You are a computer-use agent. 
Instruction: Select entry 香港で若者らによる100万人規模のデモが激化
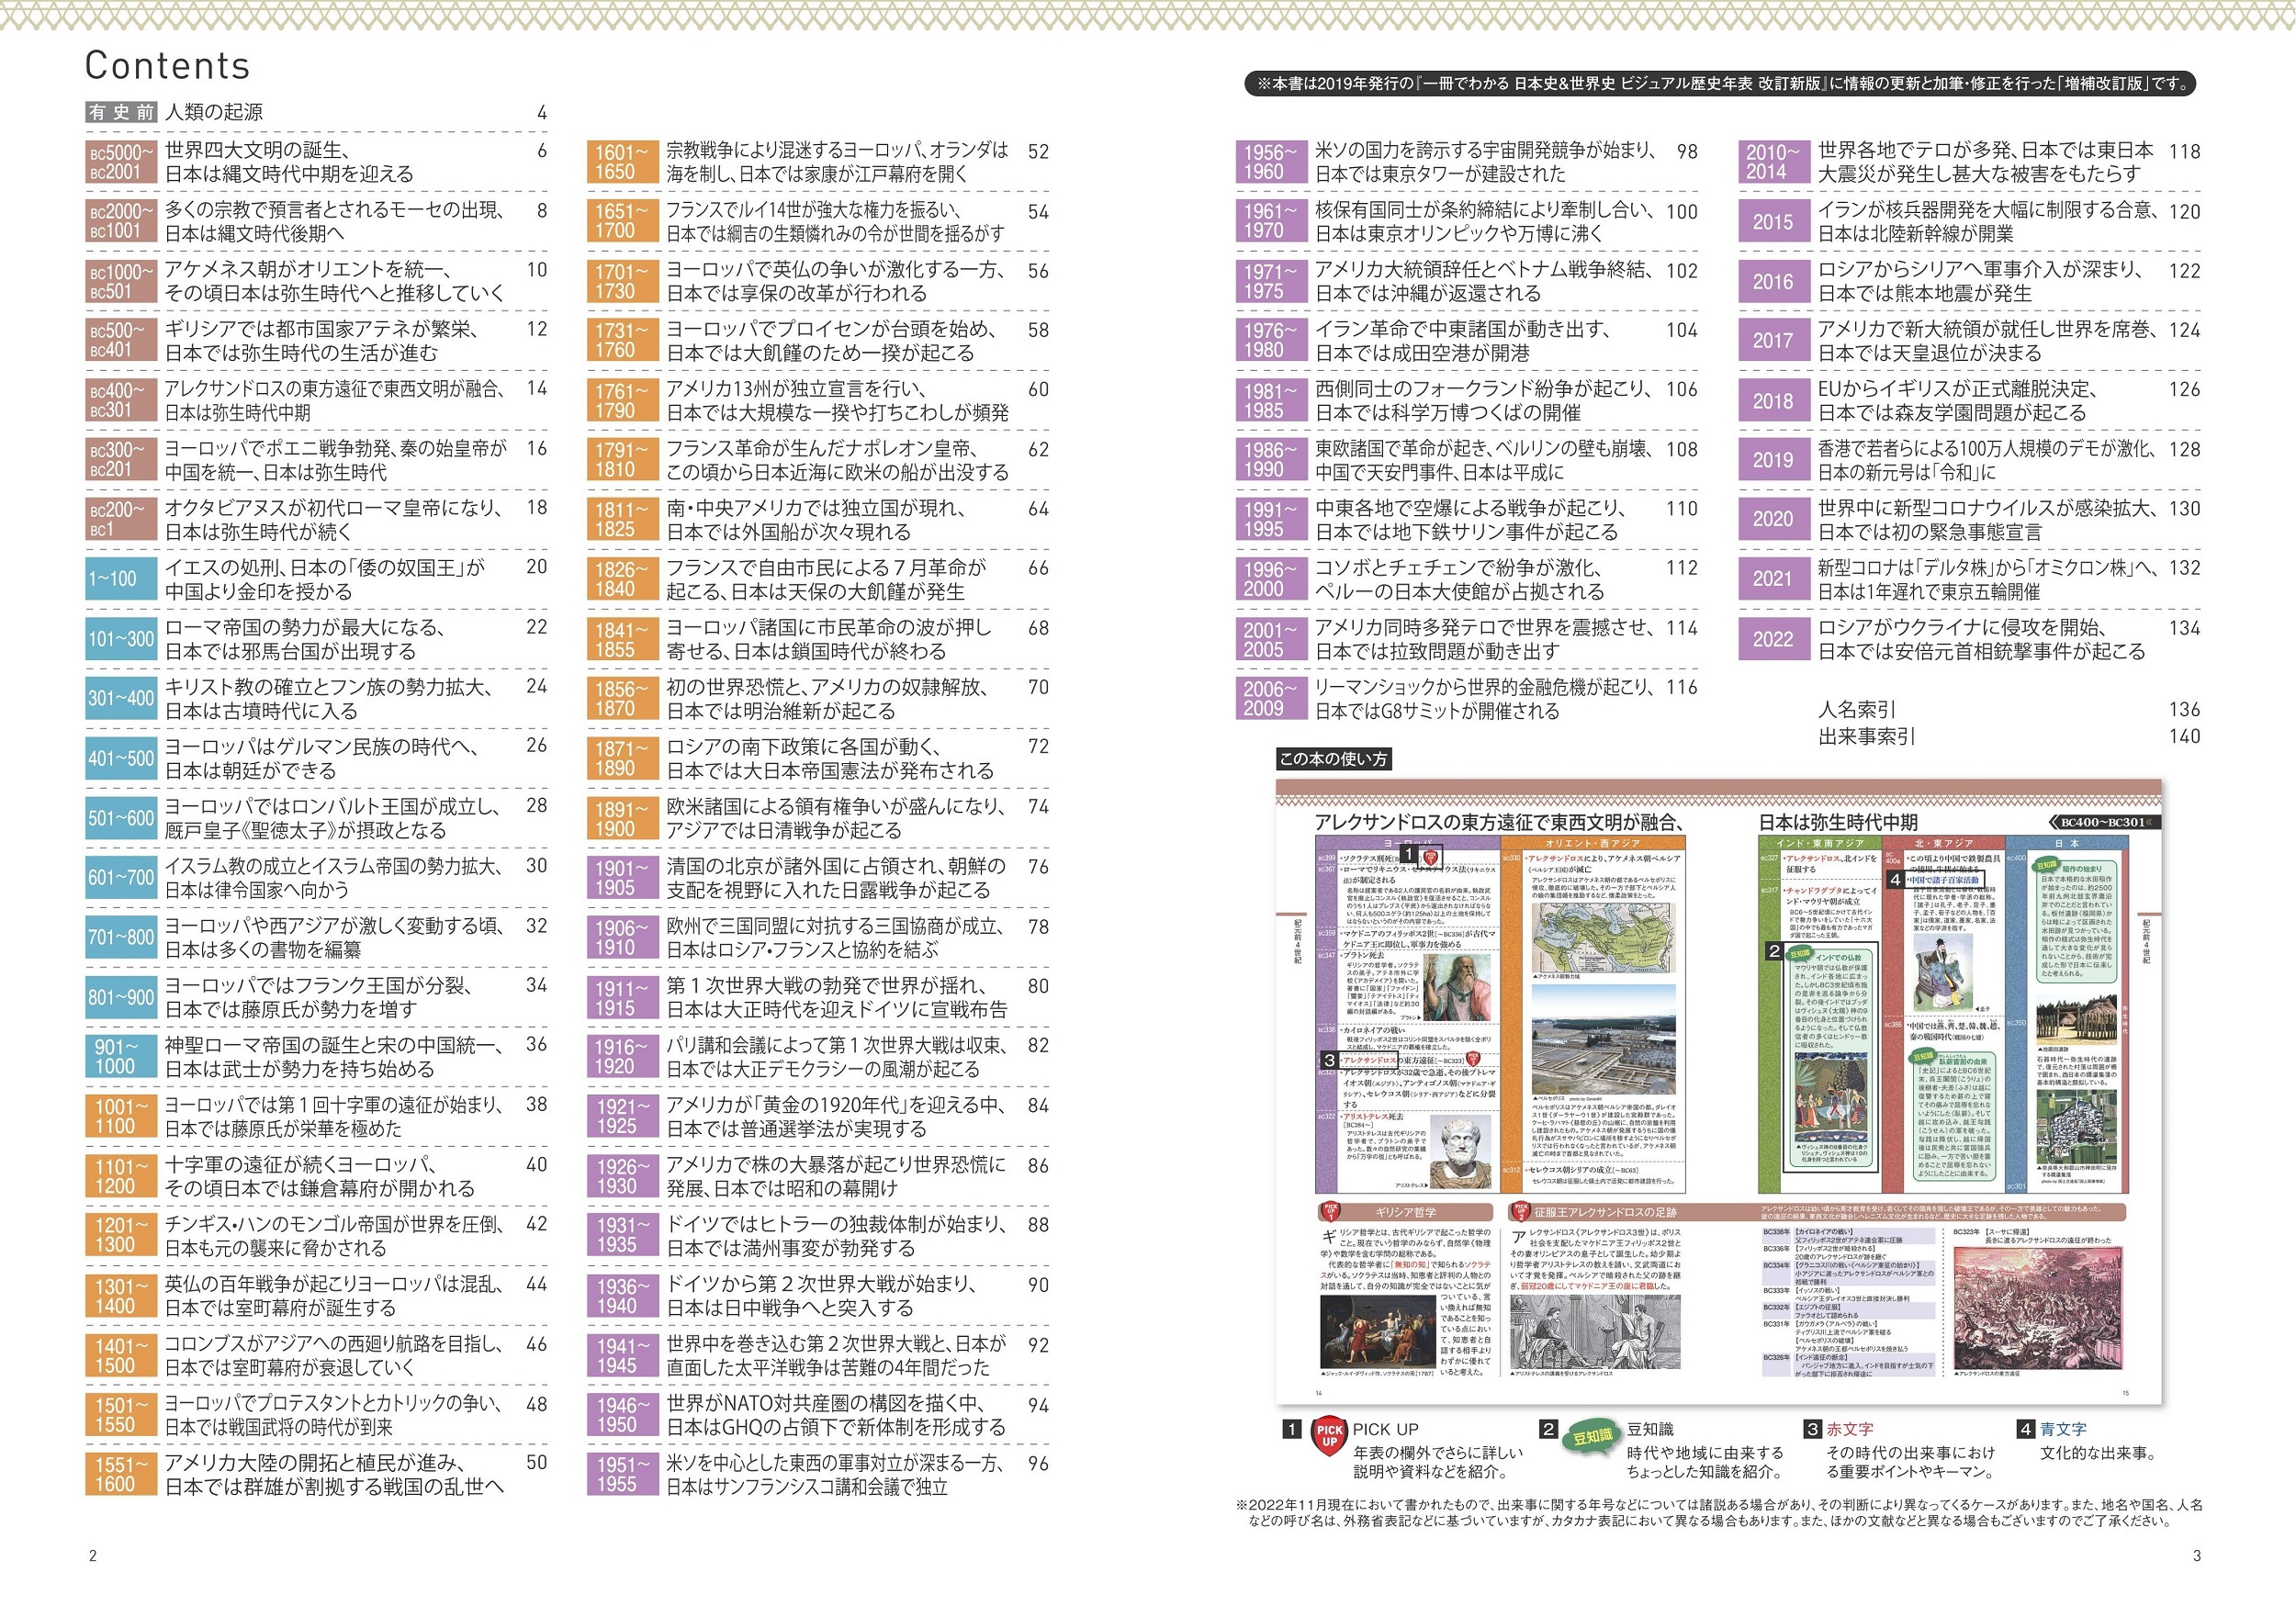point(1989,460)
